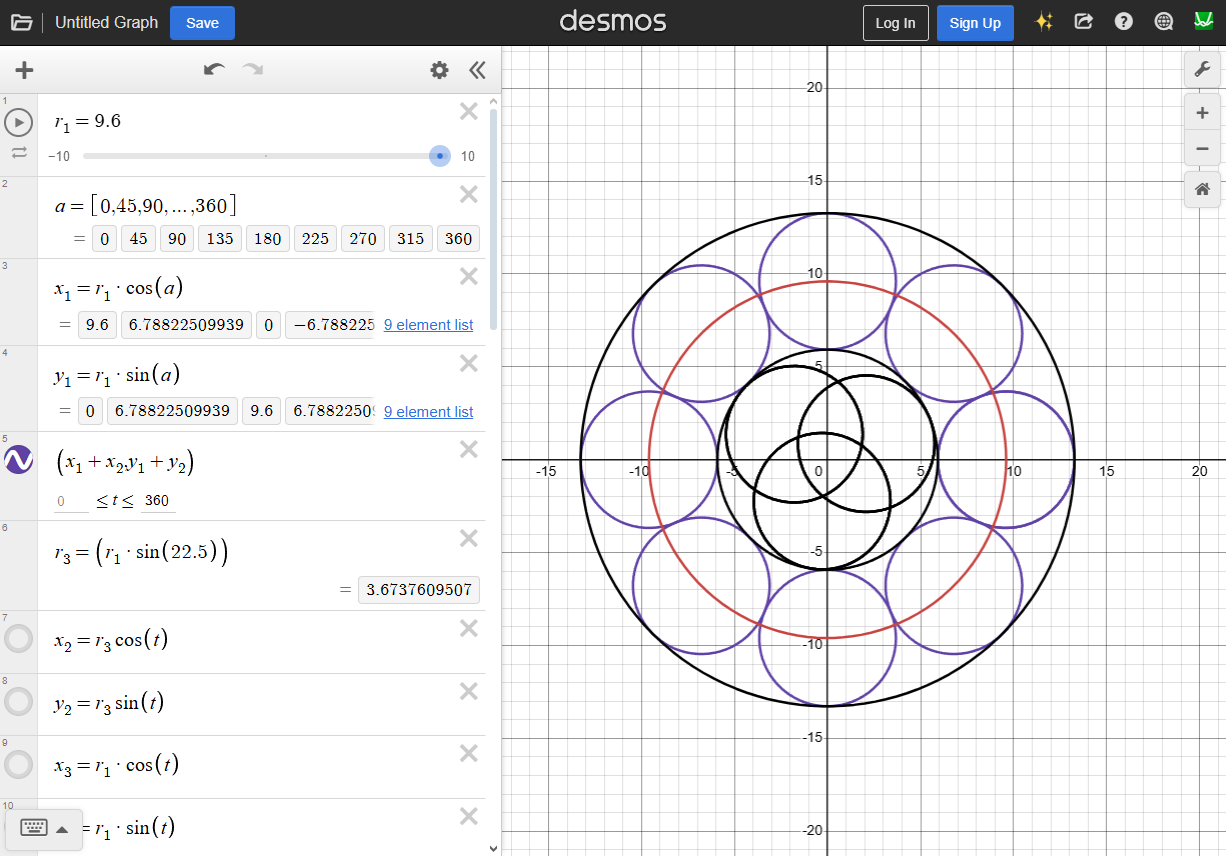This screenshot has width=1226, height=856.
Task: Click the Desmos logo
Action: tap(613, 21)
